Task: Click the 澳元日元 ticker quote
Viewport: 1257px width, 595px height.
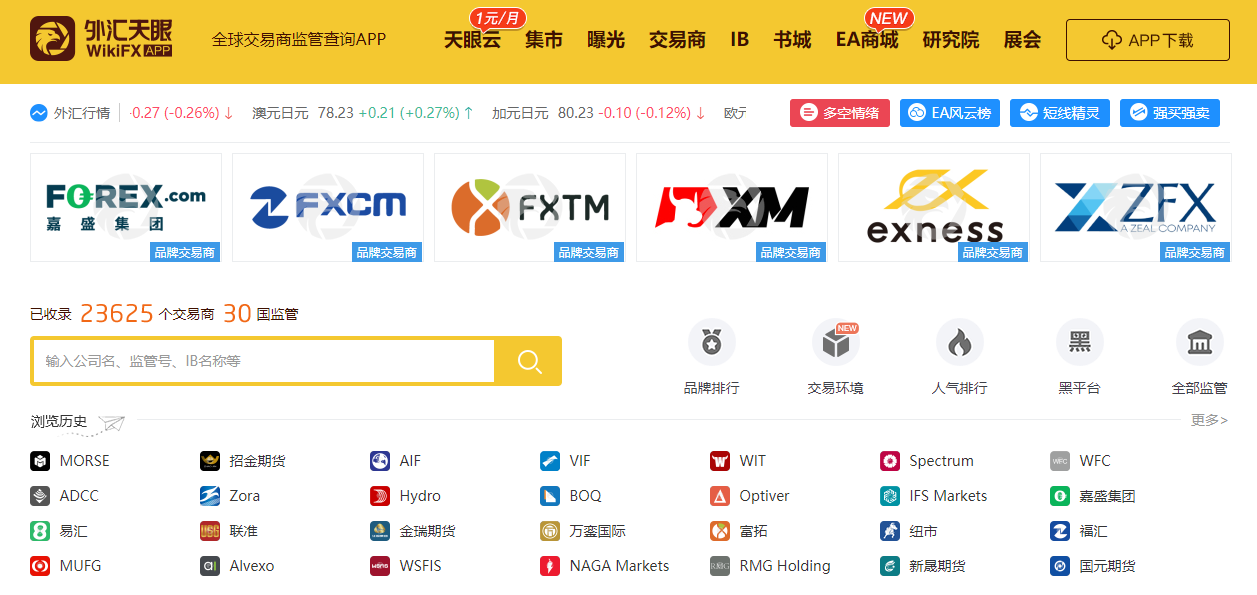Action: [x=363, y=113]
